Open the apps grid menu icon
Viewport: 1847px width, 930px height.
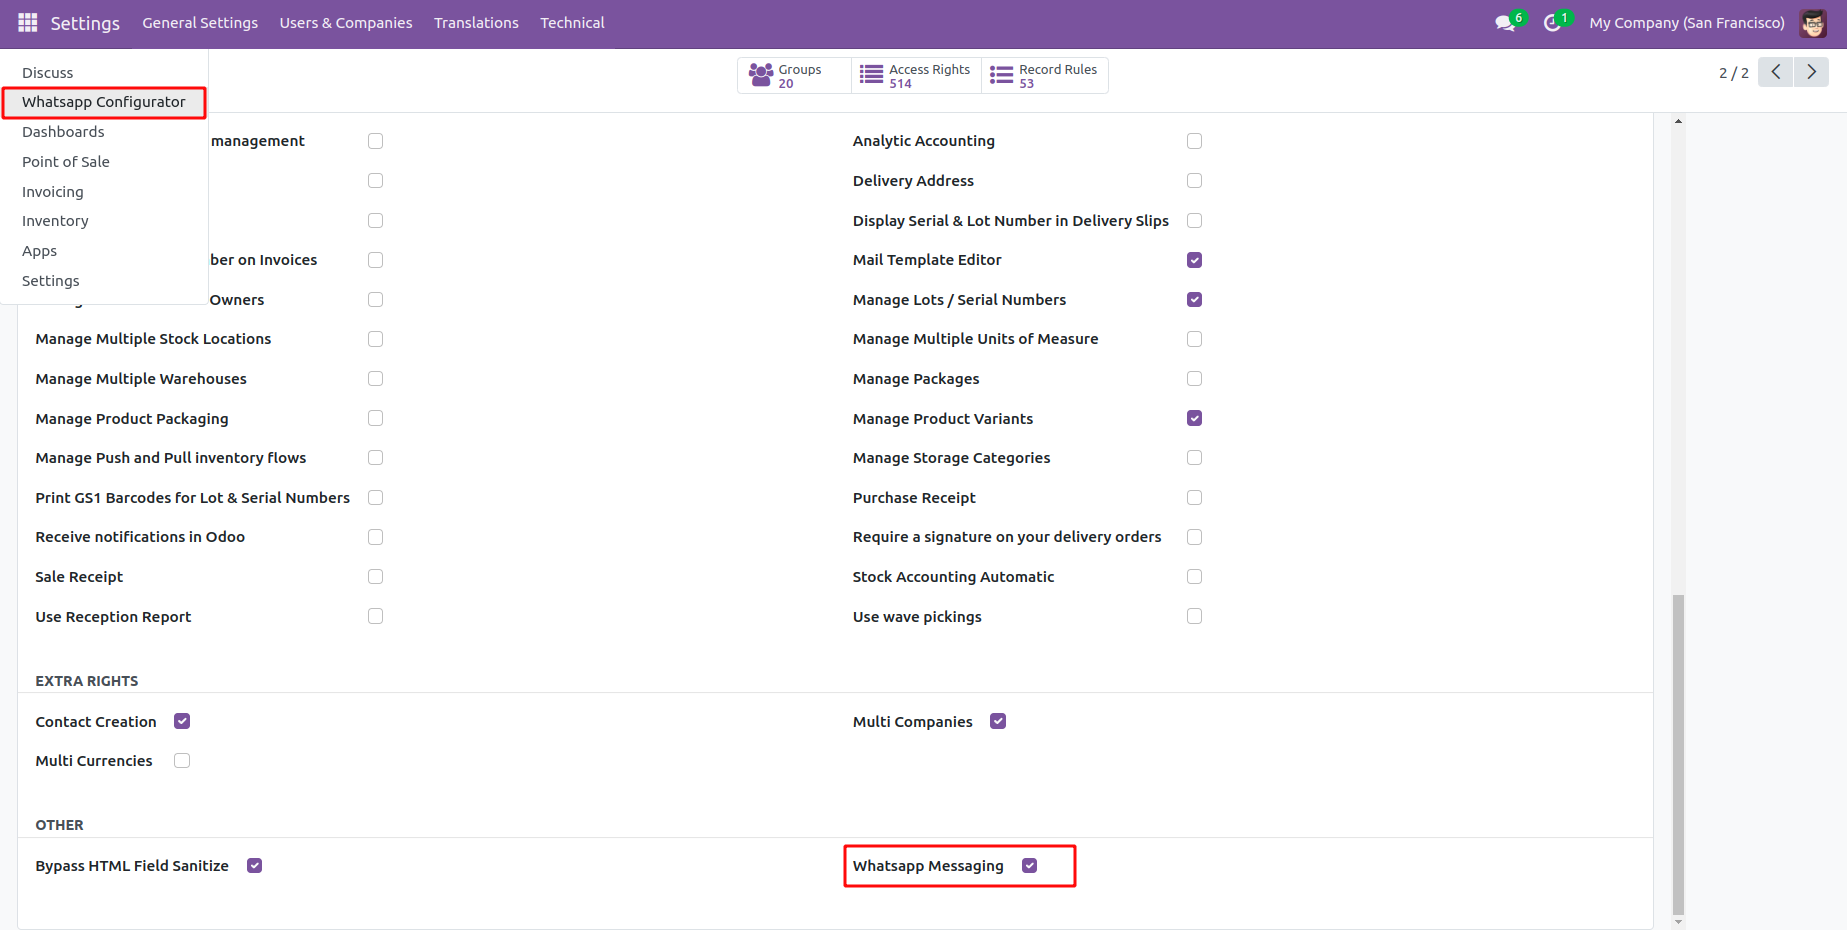27,22
